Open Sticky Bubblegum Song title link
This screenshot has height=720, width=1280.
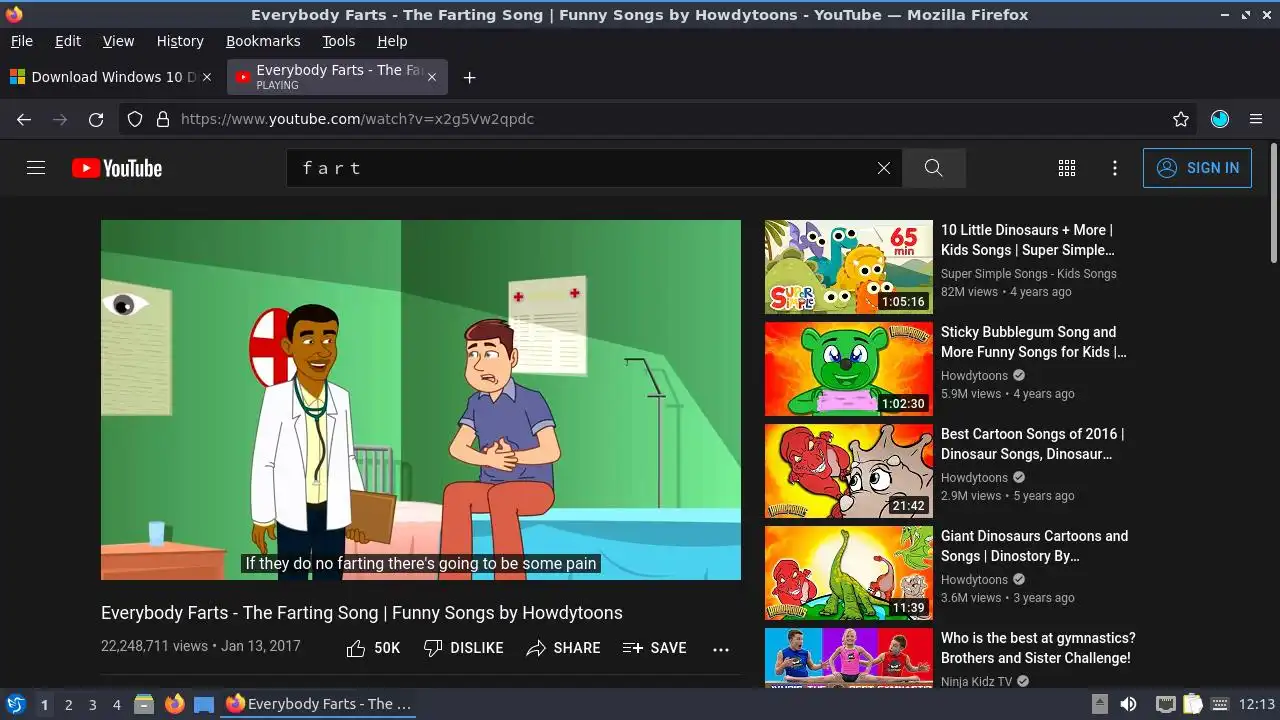pos(1034,342)
